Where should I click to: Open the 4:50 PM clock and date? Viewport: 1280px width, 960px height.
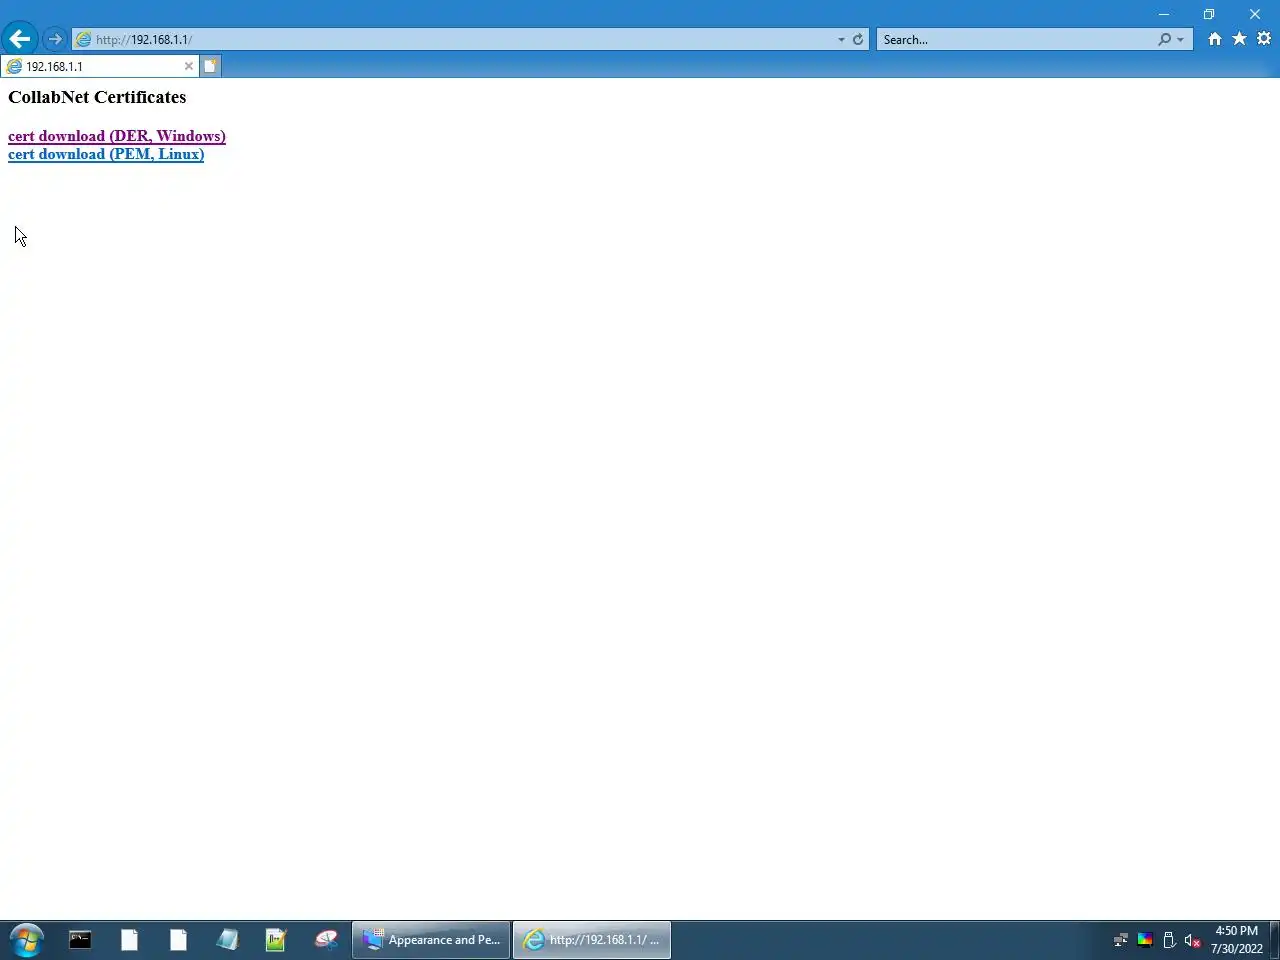tap(1237, 940)
